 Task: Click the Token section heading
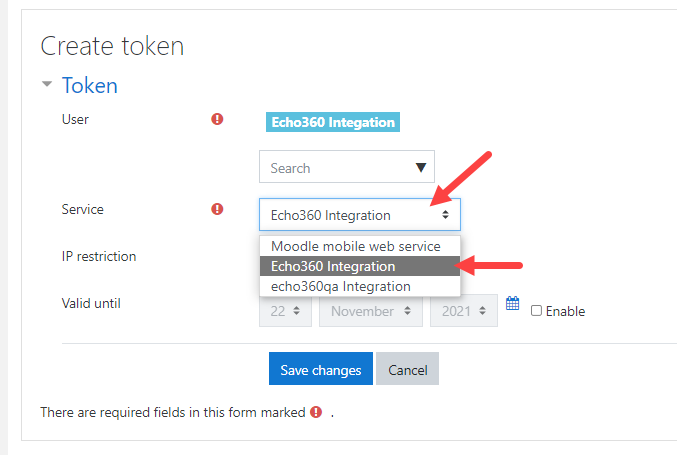(90, 85)
